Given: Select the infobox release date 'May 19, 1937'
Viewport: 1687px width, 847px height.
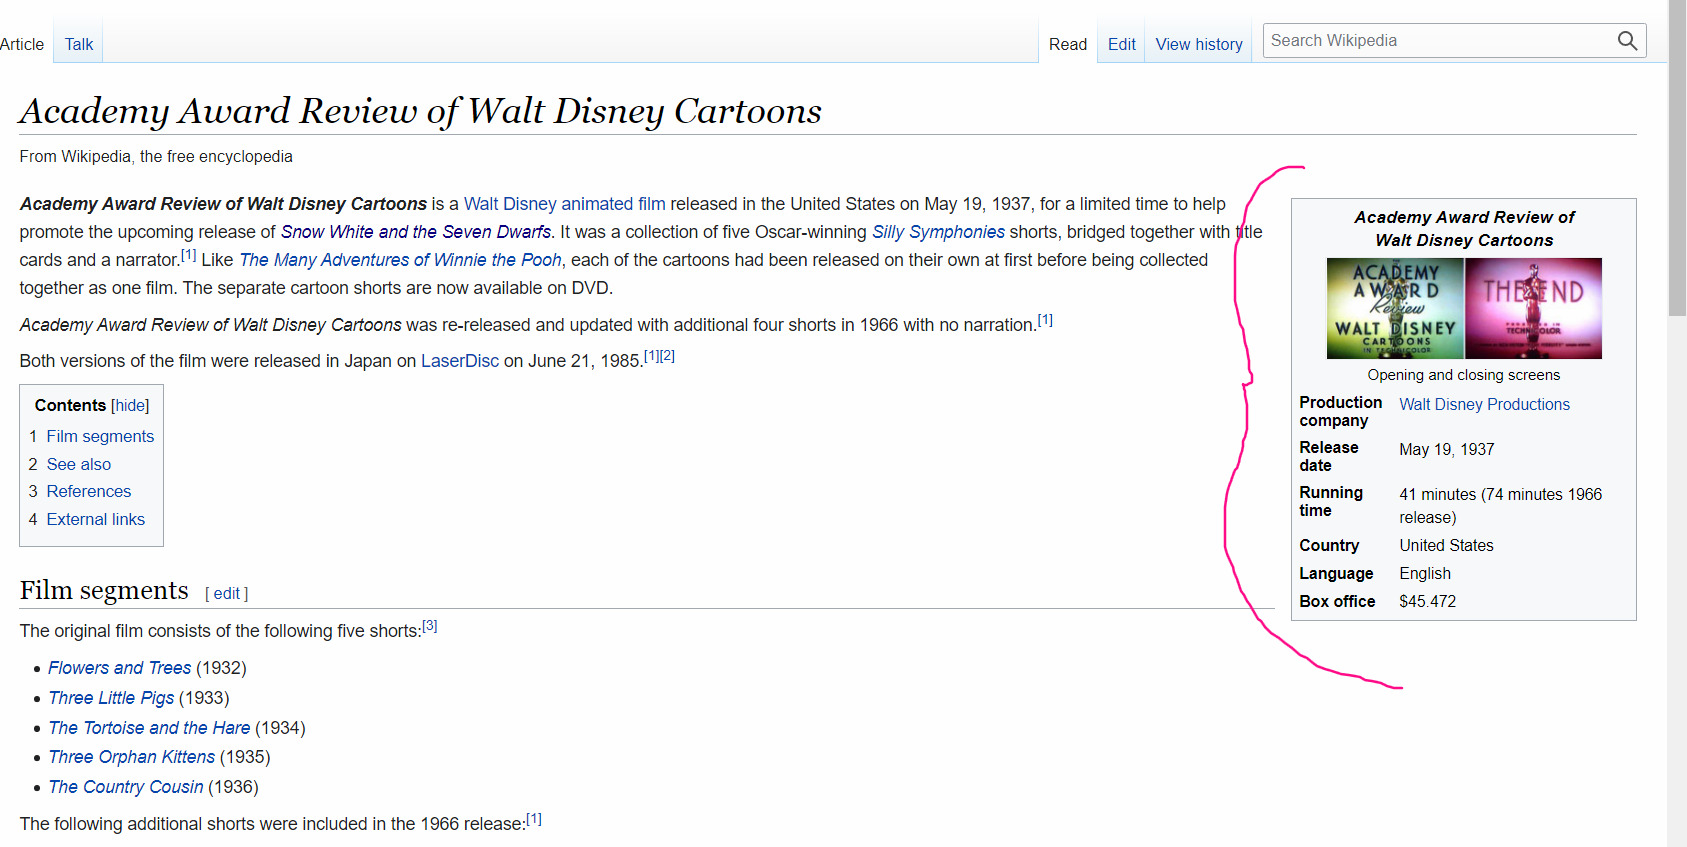Looking at the screenshot, I should (x=1446, y=450).
